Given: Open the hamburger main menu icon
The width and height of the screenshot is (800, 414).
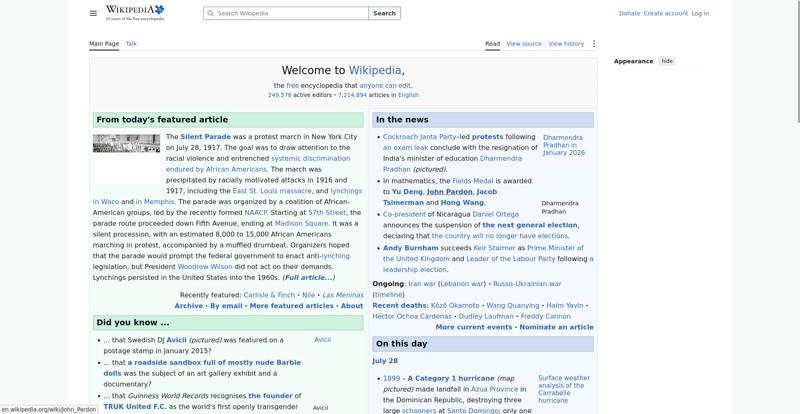Looking at the screenshot, I should (93, 13).
